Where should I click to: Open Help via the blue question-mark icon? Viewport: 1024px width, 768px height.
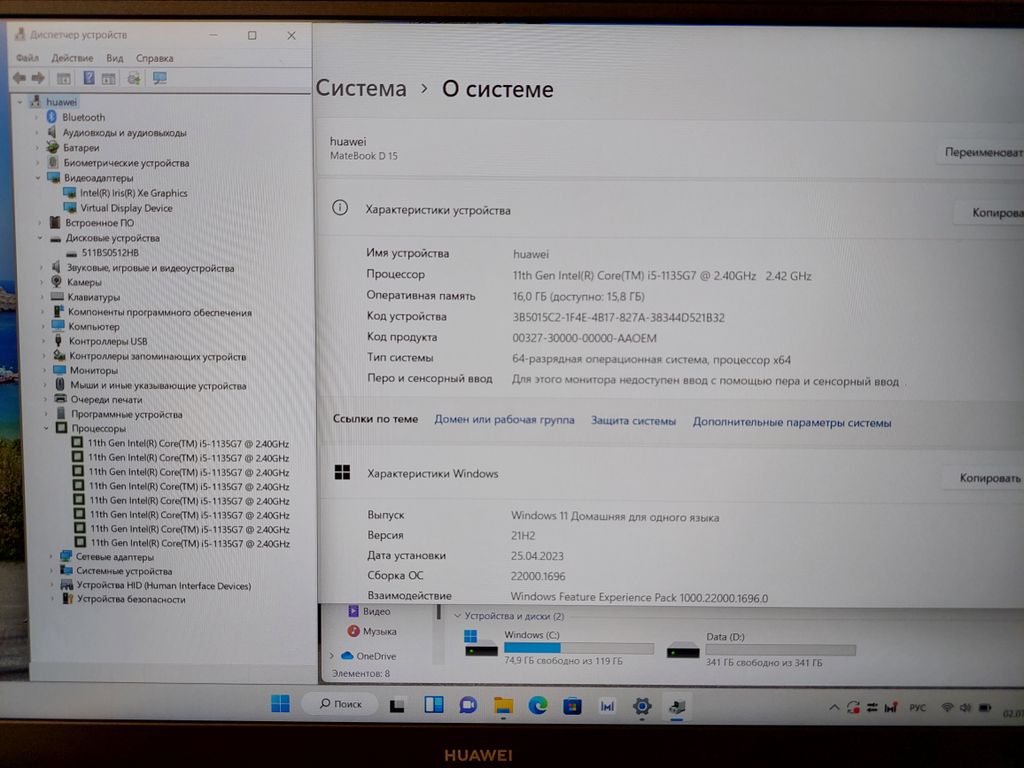coord(89,78)
